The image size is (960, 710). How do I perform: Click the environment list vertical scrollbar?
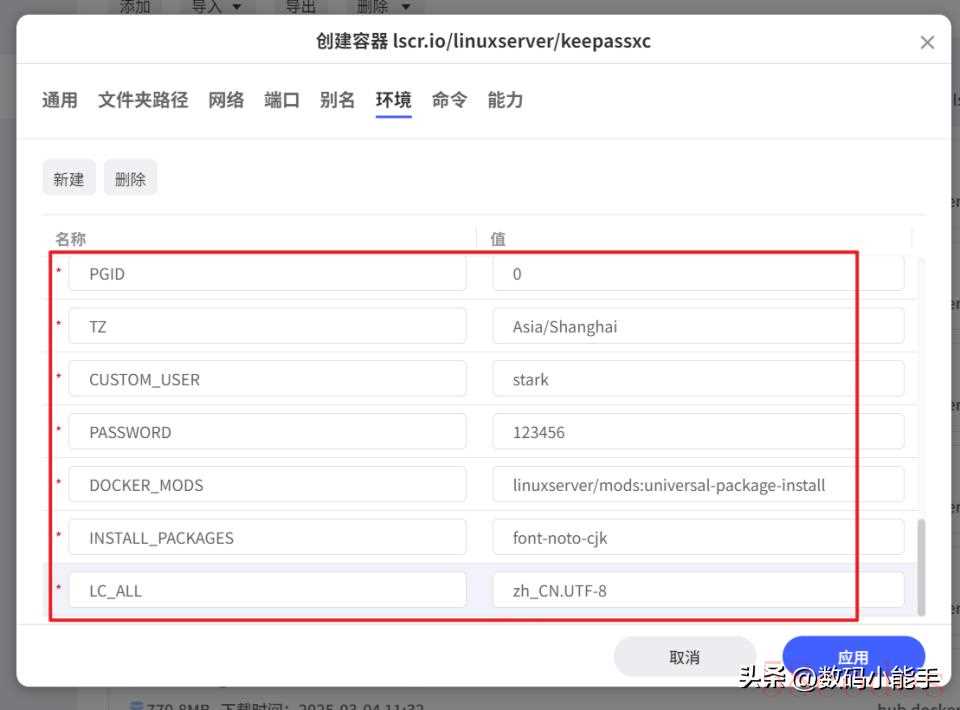pyautogui.click(x=921, y=565)
